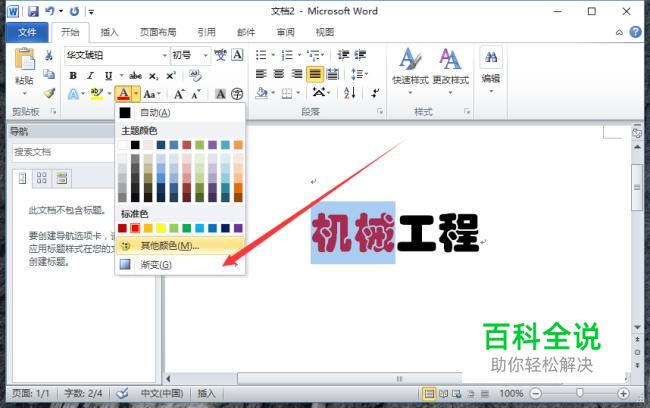Click the Cut scissors icon
This screenshot has width=650, height=408.
(49, 55)
